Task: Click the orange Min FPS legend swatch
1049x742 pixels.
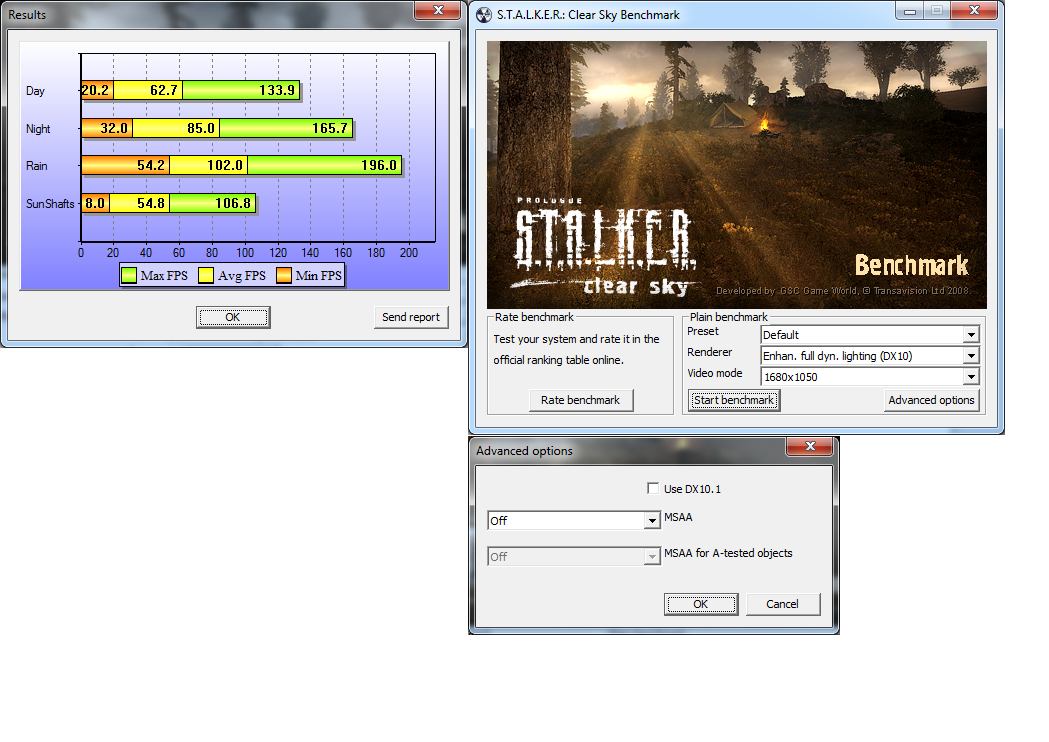Action: point(284,276)
